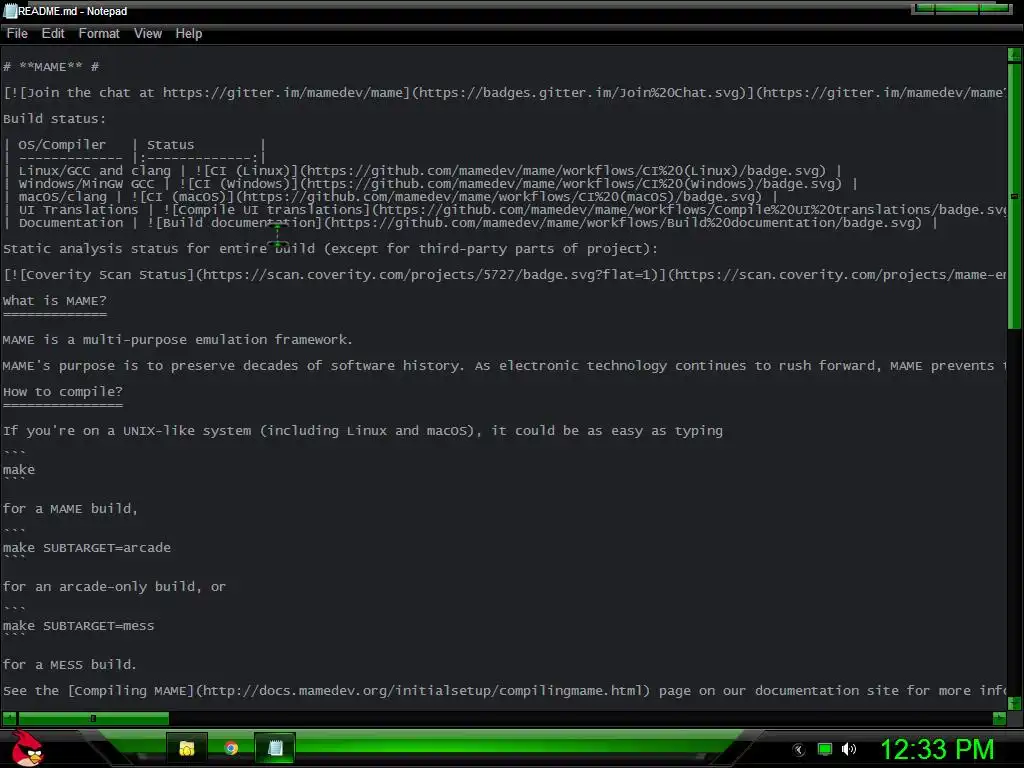Open the View menu
The image size is (1024, 768).
148,33
